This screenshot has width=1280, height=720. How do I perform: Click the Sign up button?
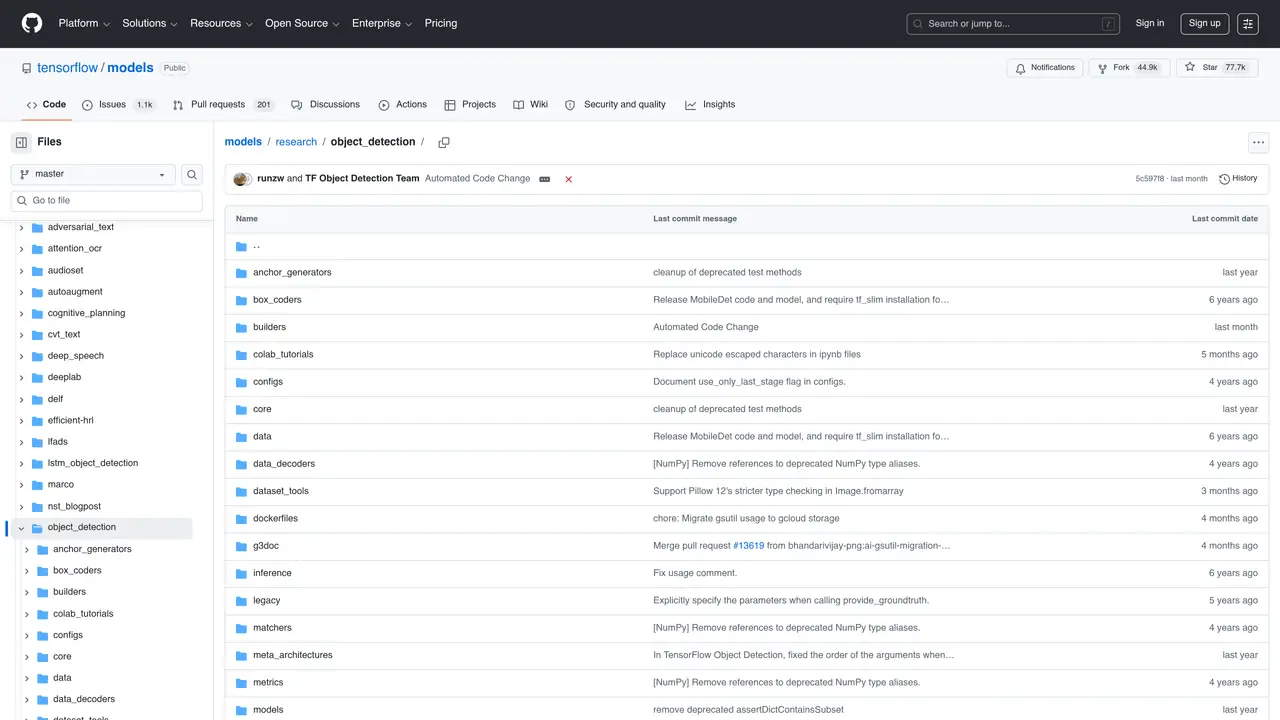click(x=1205, y=23)
